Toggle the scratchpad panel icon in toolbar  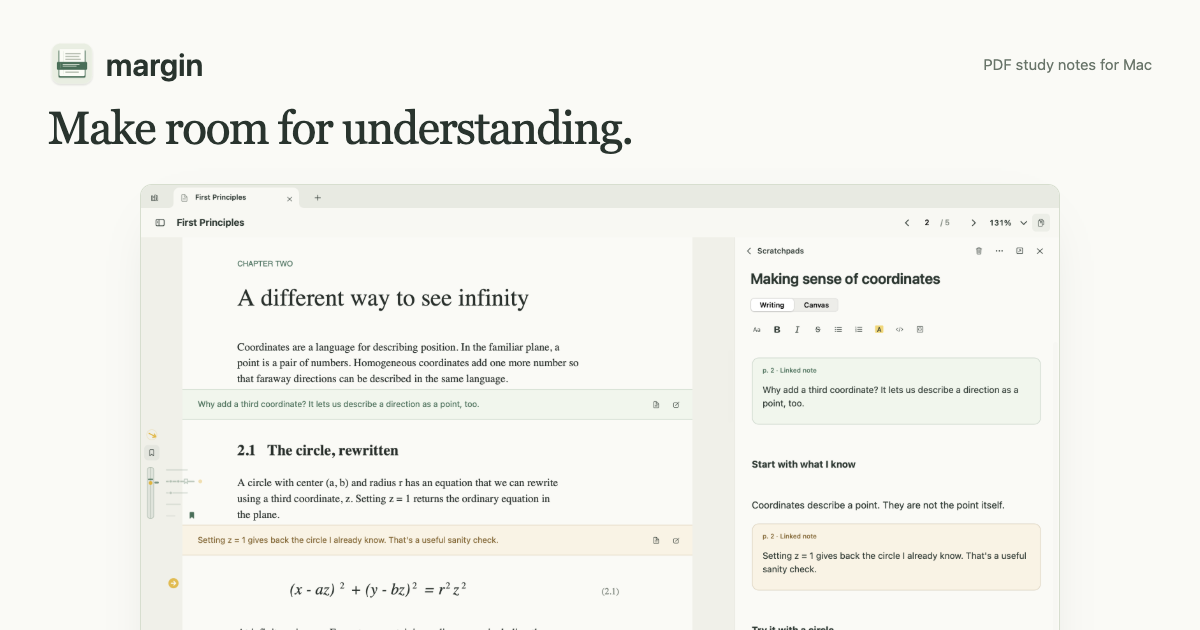point(1041,223)
